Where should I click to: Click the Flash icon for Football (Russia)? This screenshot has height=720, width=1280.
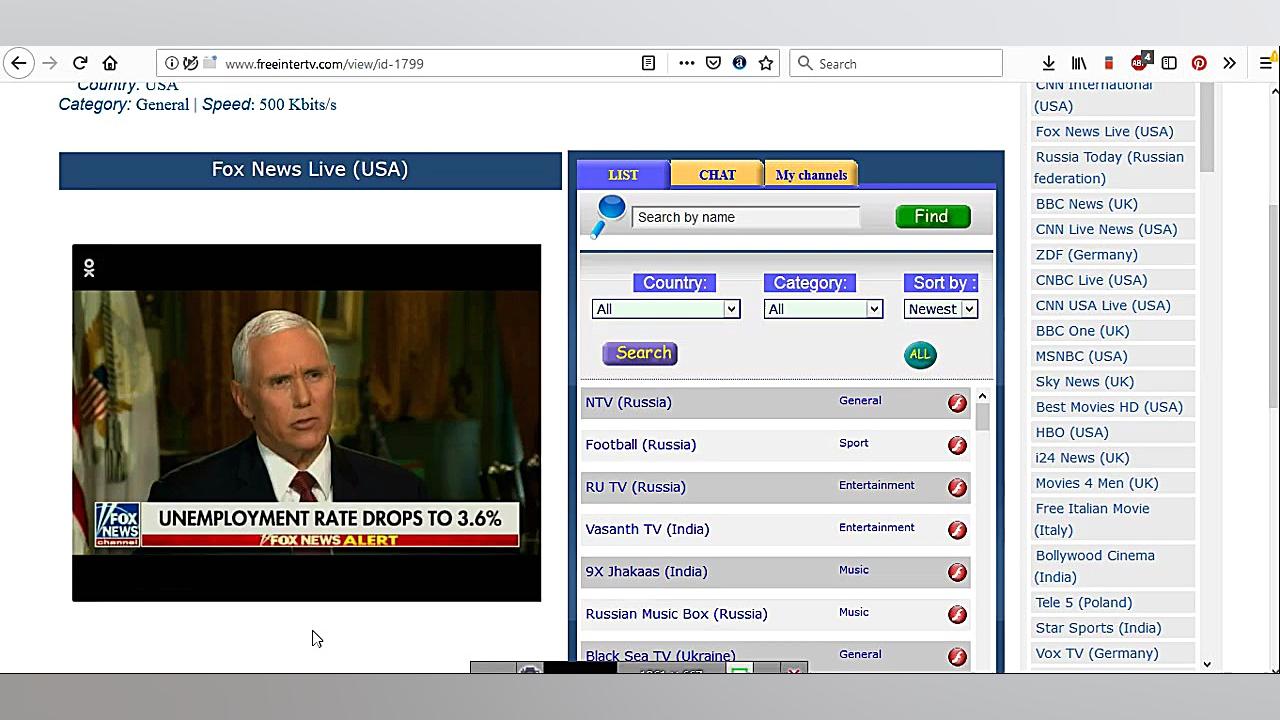pos(957,445)
